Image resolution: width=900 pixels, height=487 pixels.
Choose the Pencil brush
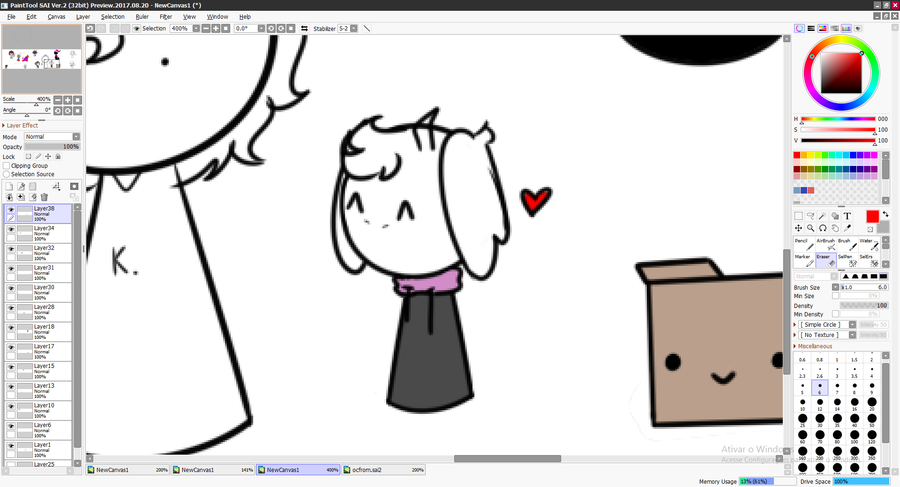pyautogui.click(x=804, y=245)
